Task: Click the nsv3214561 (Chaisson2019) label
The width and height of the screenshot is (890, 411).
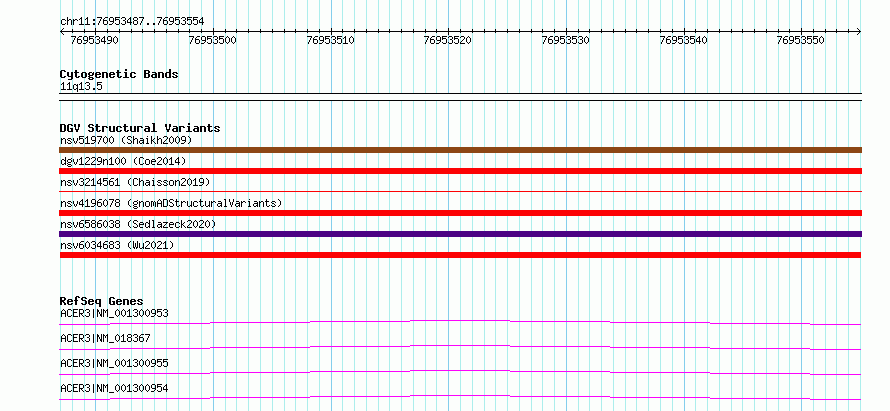Action: 135,182
